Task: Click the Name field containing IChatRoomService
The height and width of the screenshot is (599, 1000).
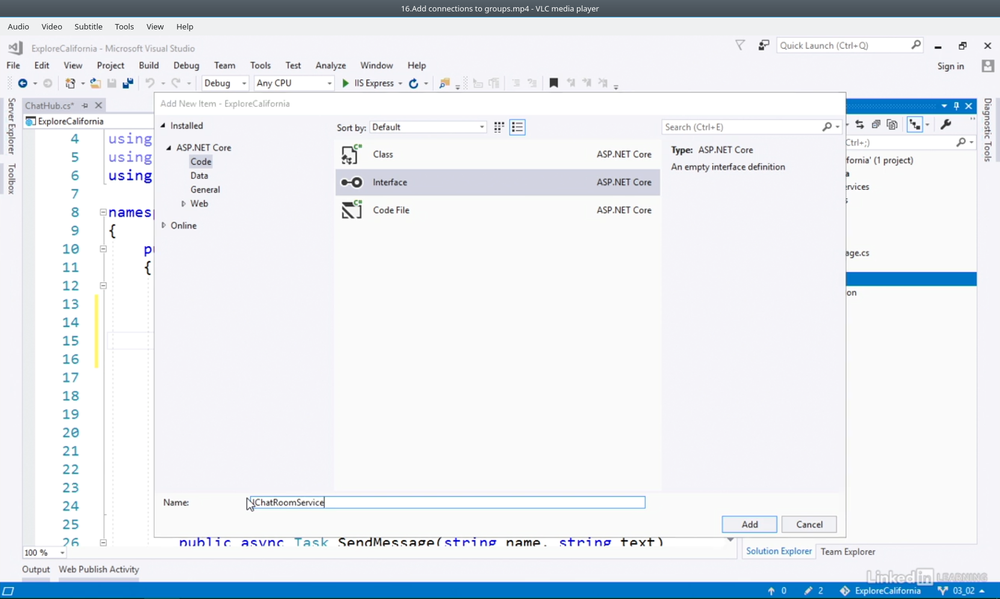Action: click(447, 503)
